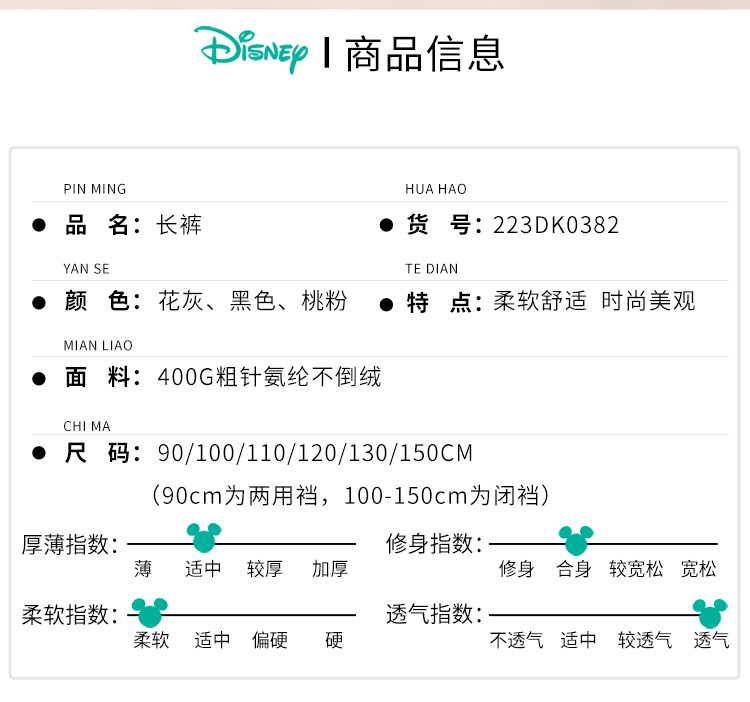This screenshot has width=750, height=702.
Task: Click the Mickey marker on softness scale
Action: [150, 611]
